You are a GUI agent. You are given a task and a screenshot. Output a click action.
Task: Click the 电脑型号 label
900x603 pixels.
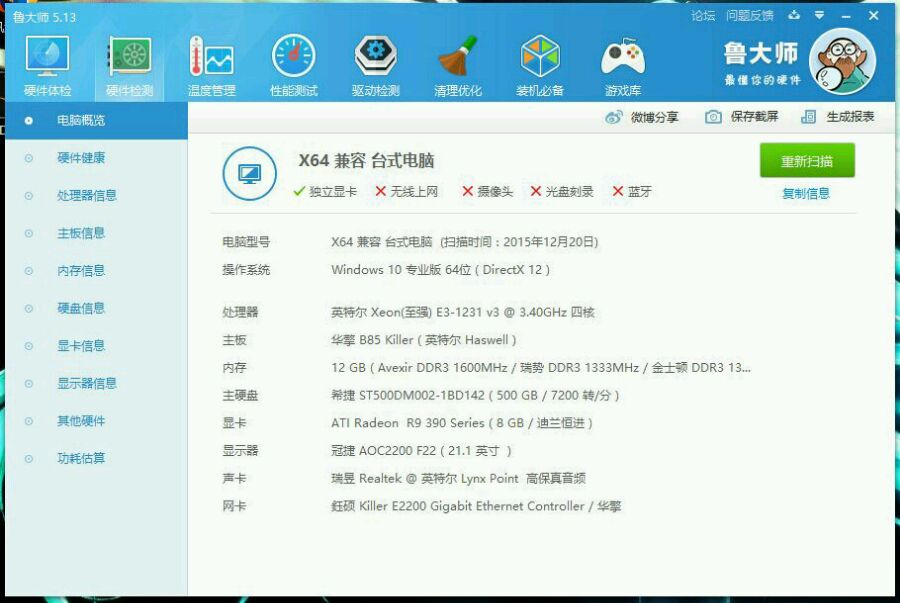click(246, 242)
